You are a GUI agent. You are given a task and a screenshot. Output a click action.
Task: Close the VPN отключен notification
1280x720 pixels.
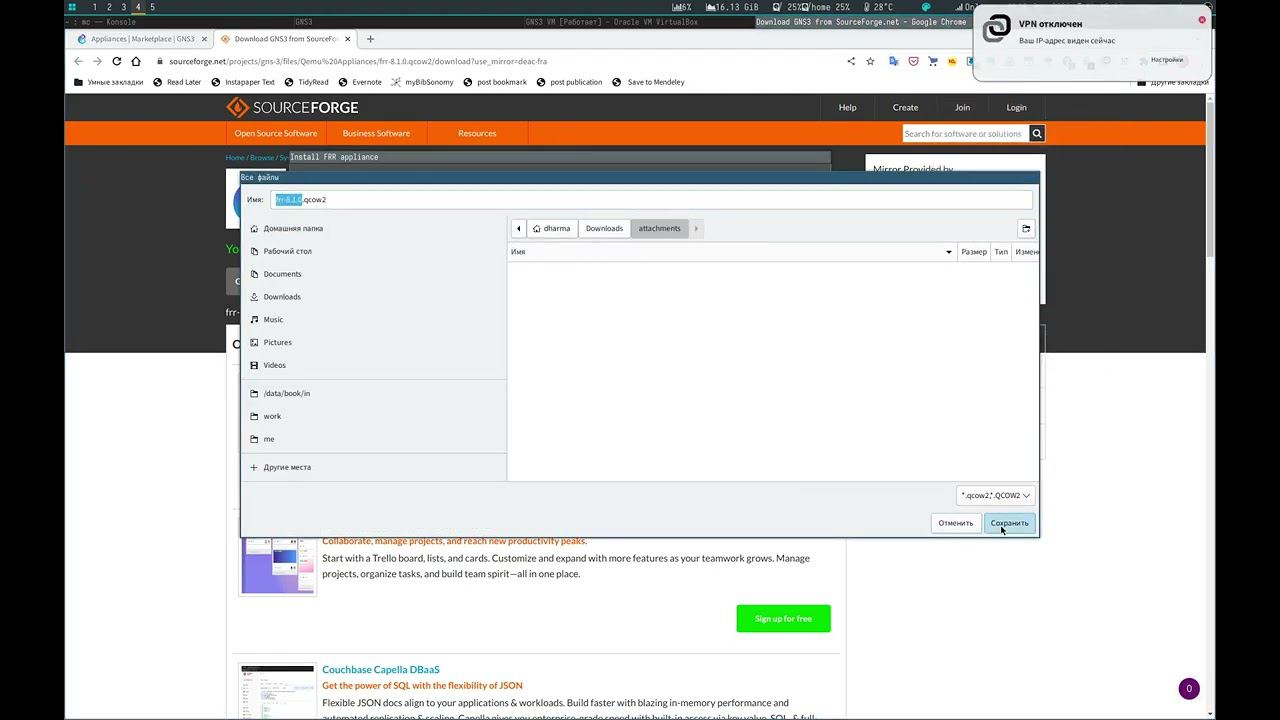coord(1202,20)
